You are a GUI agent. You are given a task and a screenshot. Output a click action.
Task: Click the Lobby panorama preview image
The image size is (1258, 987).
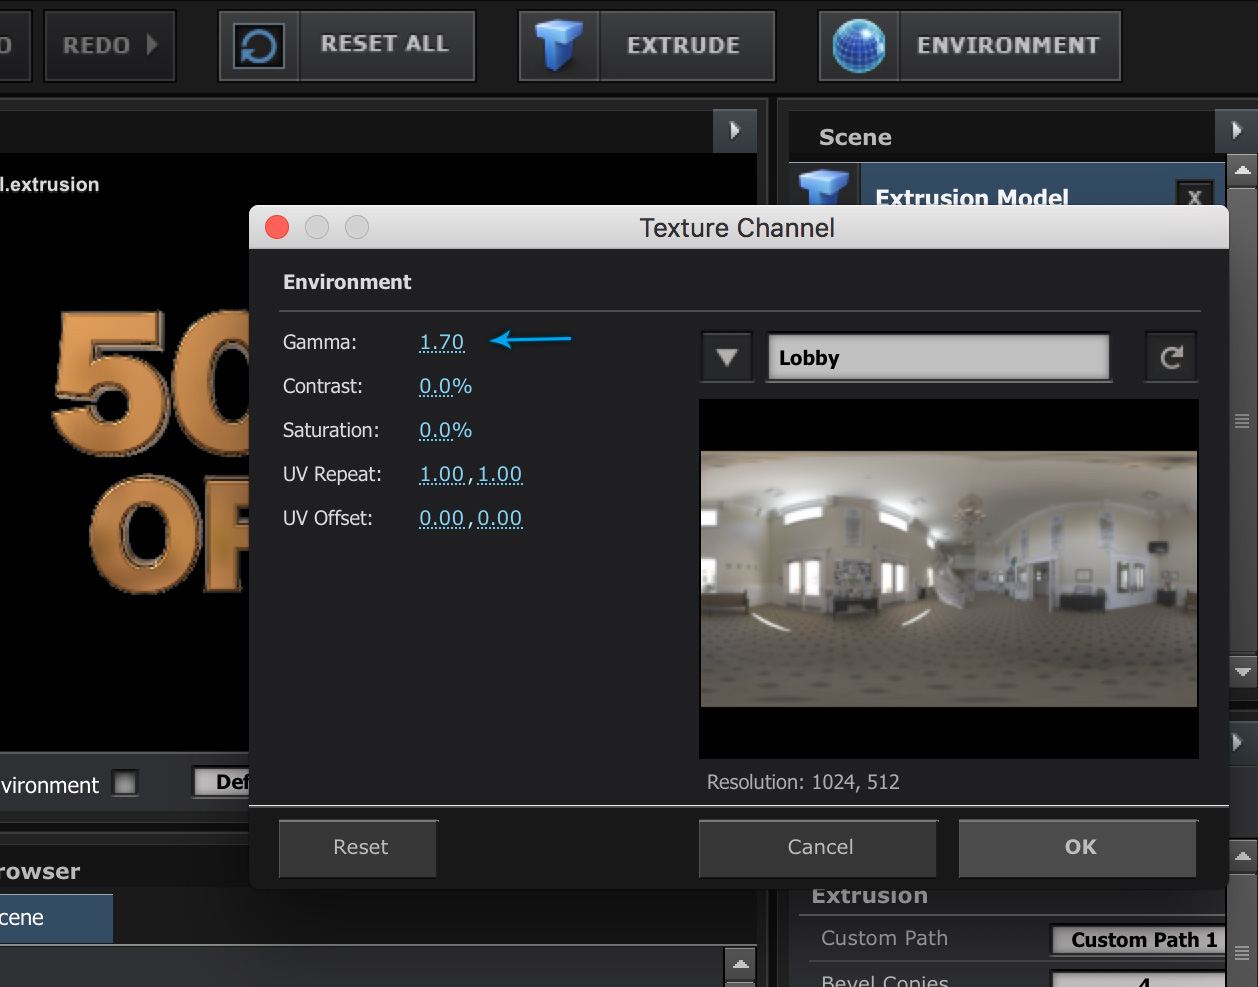click(x=948, y=579)
